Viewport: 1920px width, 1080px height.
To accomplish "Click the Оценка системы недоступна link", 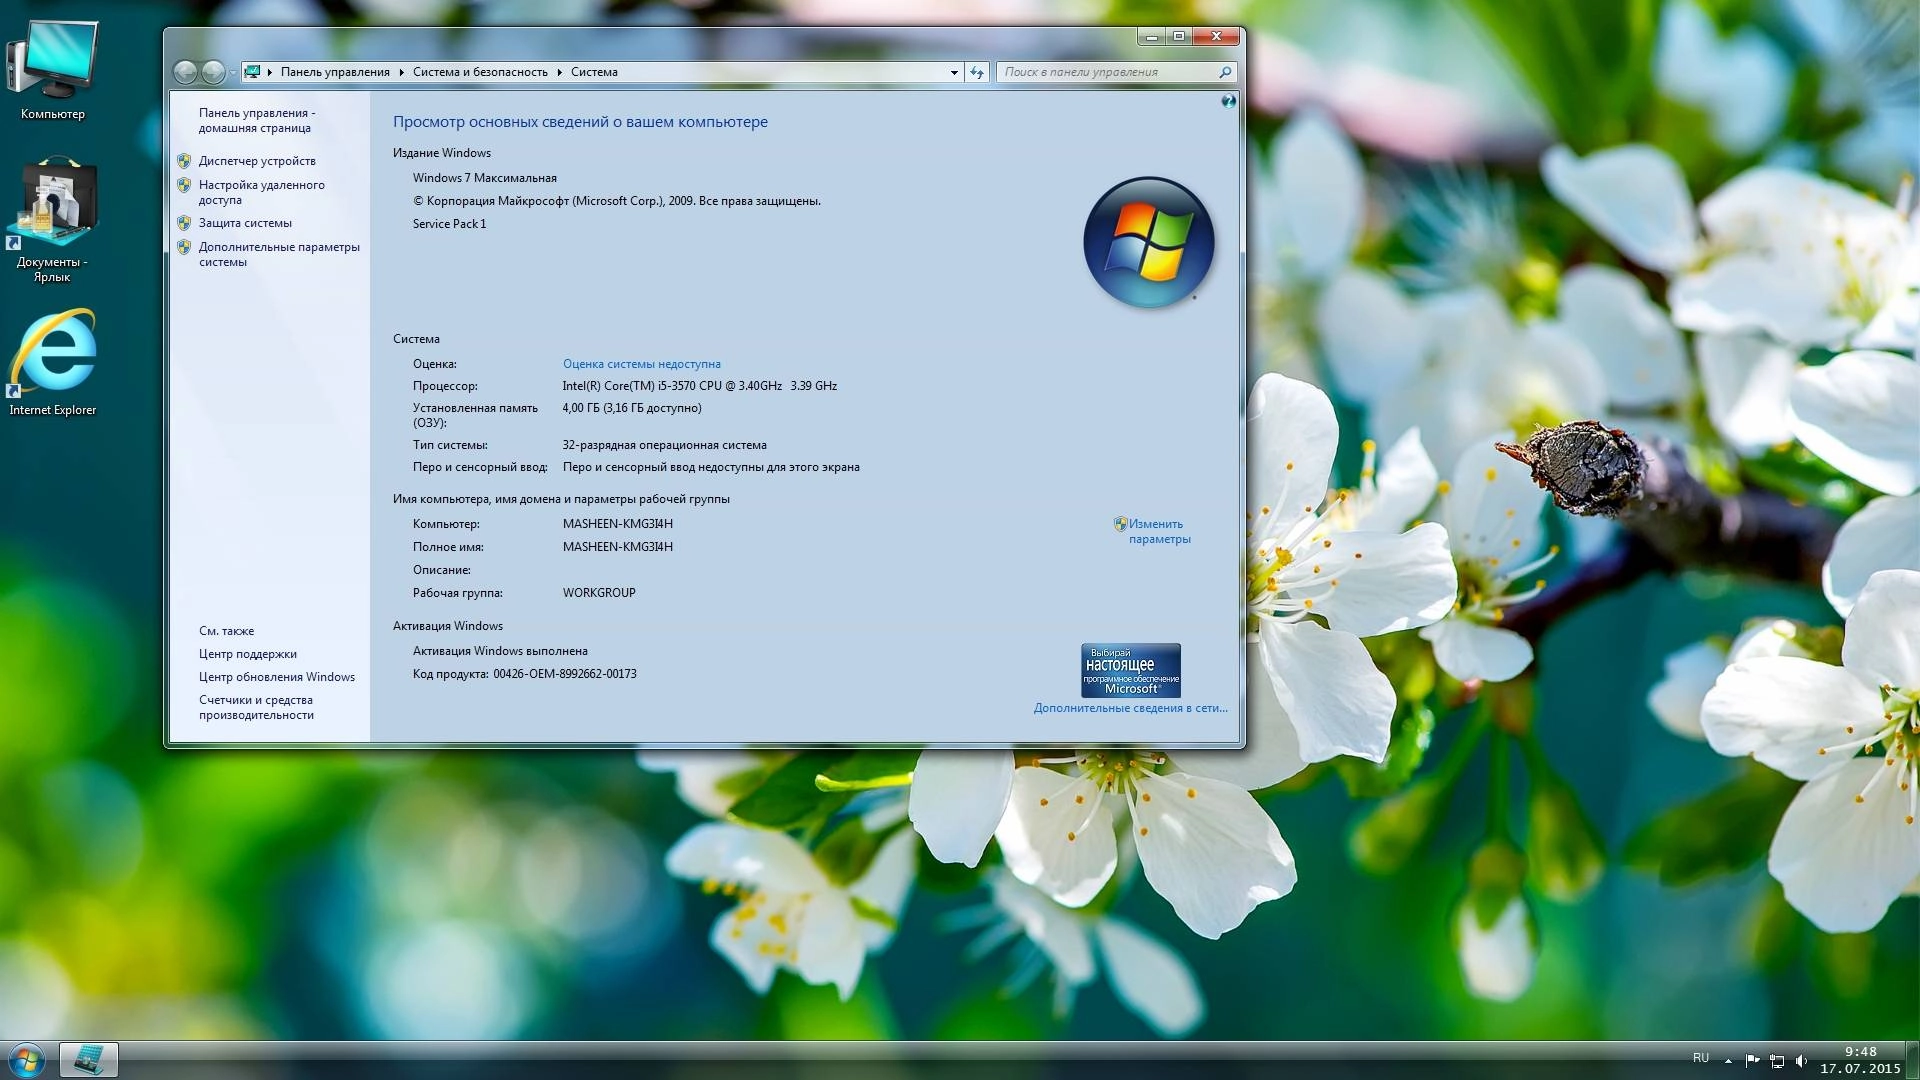I will (641, 364).
